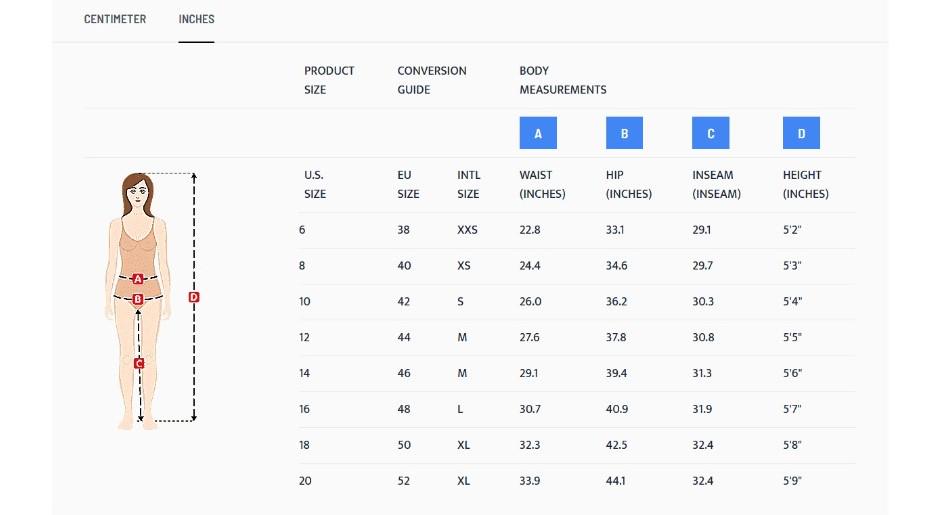
Task: Select U.S. size 10 row
Action: [305, 302]
